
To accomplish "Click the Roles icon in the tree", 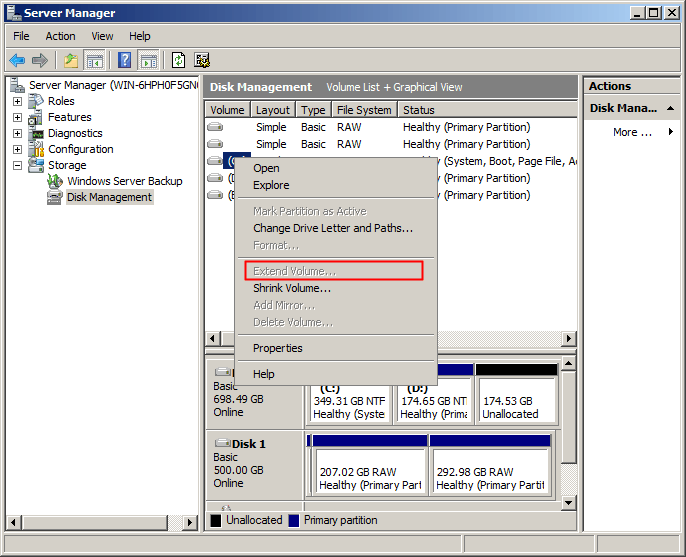I will coord(36,101).
